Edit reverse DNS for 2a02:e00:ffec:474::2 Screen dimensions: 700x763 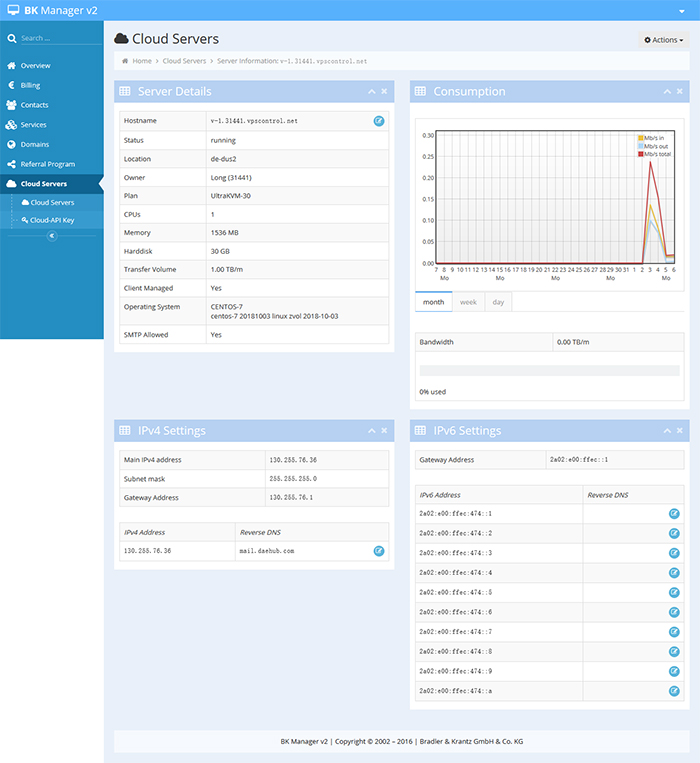pos(674,533)
